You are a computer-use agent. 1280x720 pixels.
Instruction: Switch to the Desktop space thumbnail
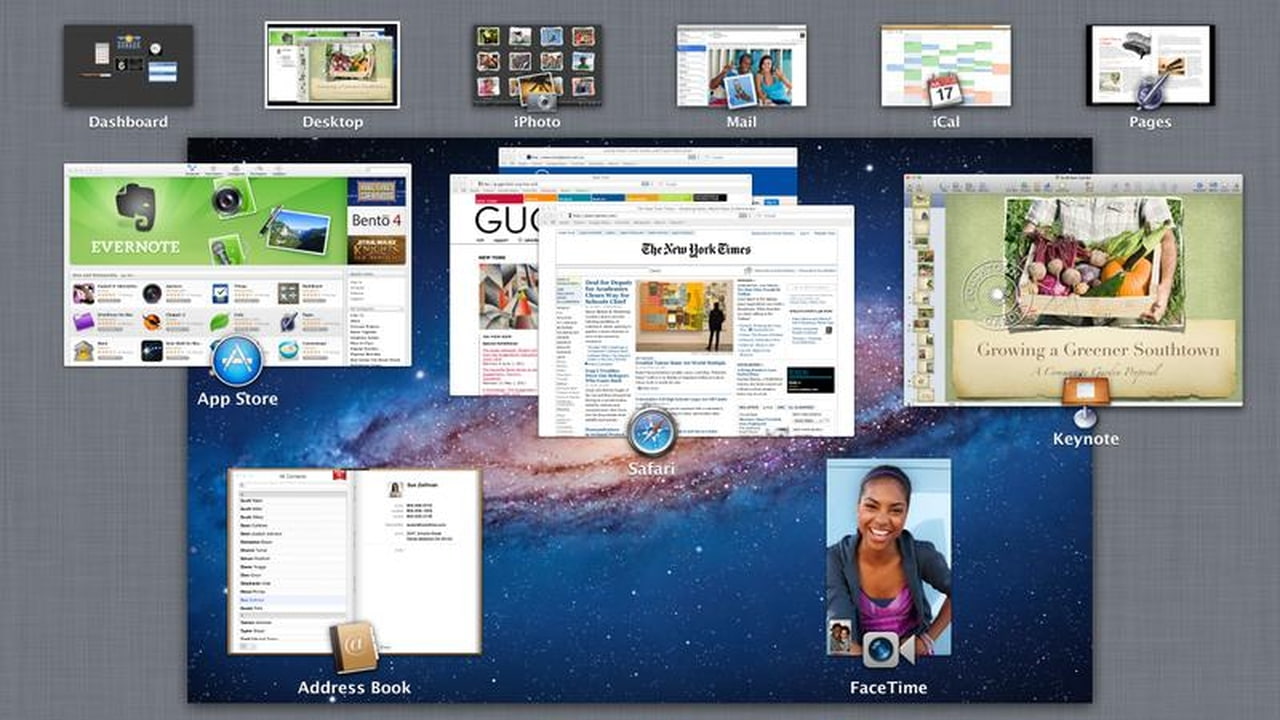[332, 65]
